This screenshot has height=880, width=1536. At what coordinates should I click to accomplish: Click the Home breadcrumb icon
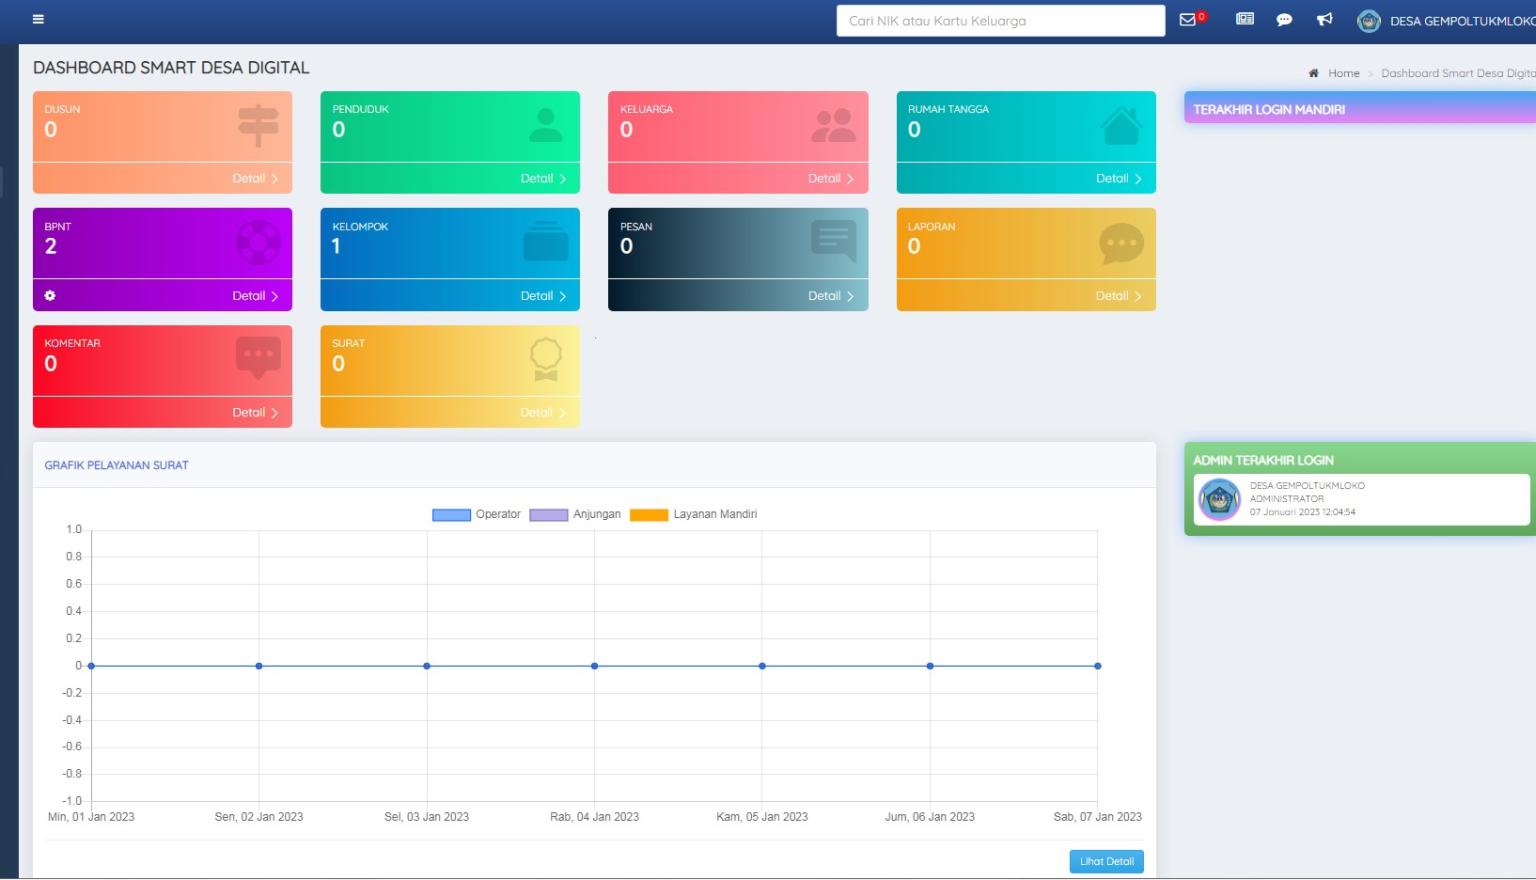click(1314, 73)
